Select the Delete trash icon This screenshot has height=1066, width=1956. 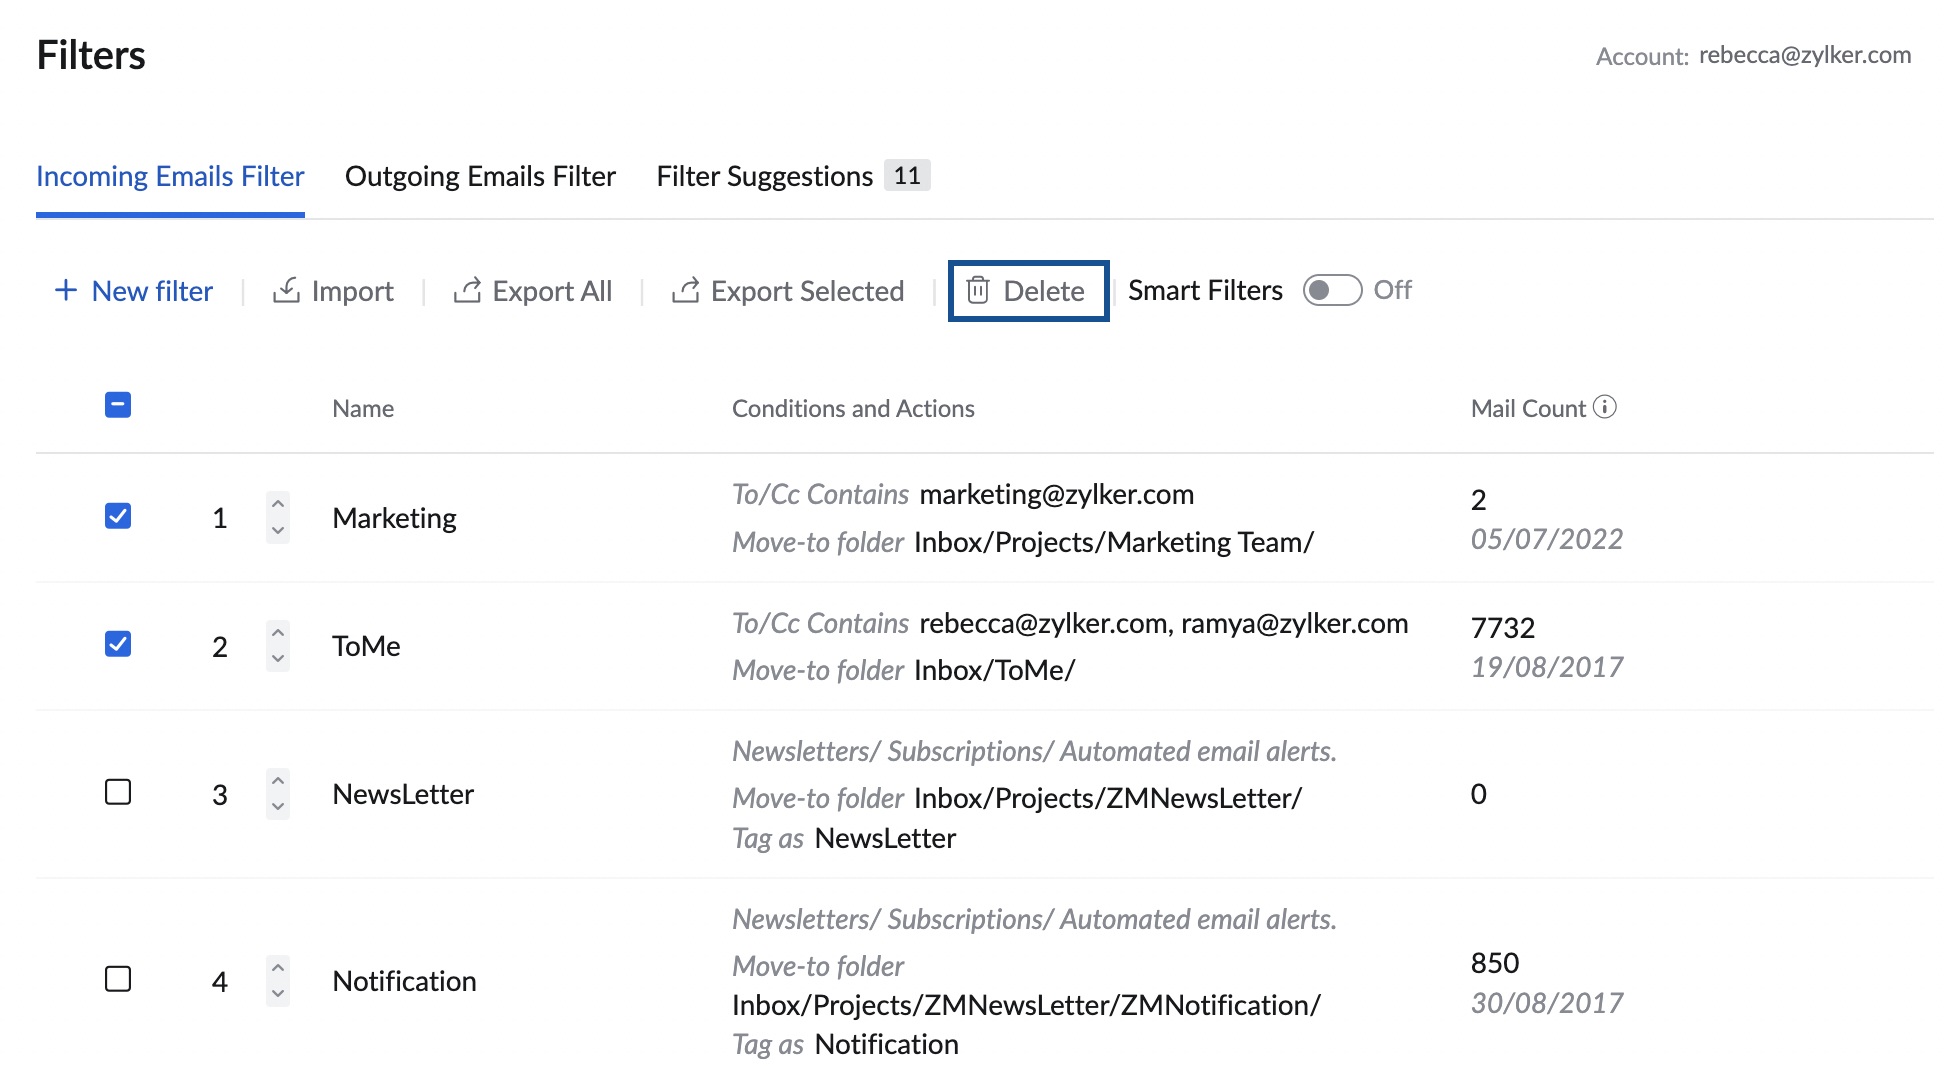pyautogui.click(x=978, y=290)
